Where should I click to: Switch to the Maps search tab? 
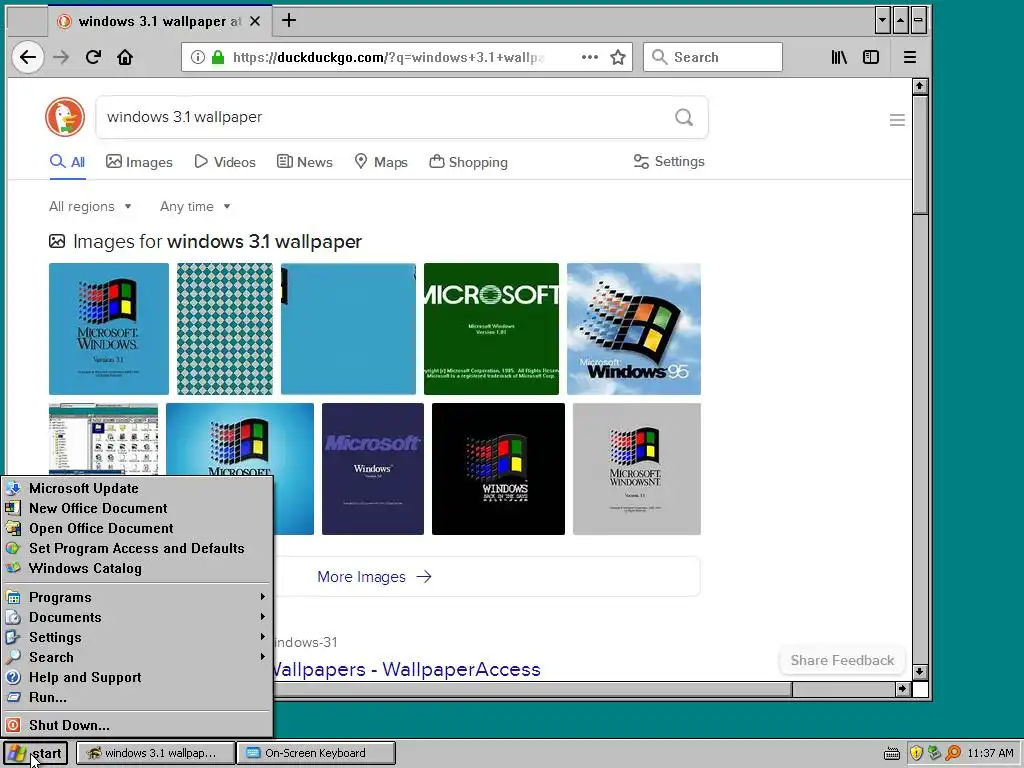coord(381,162)
